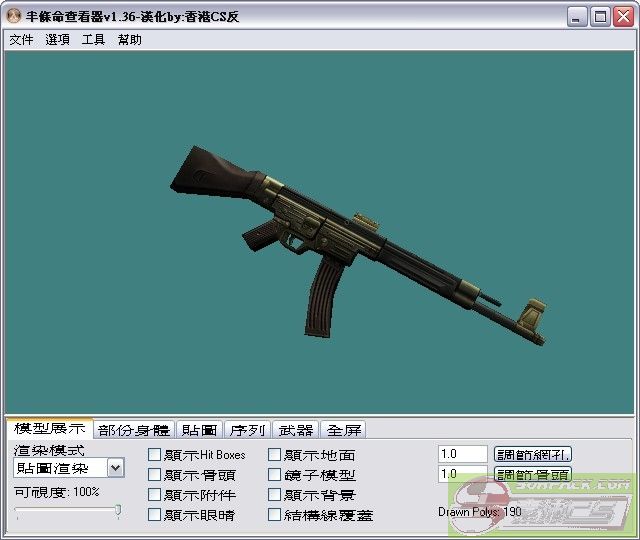640x540 pixels.
Task: Enable the 顯示地面 checkbox
Action: pos(275,455)
